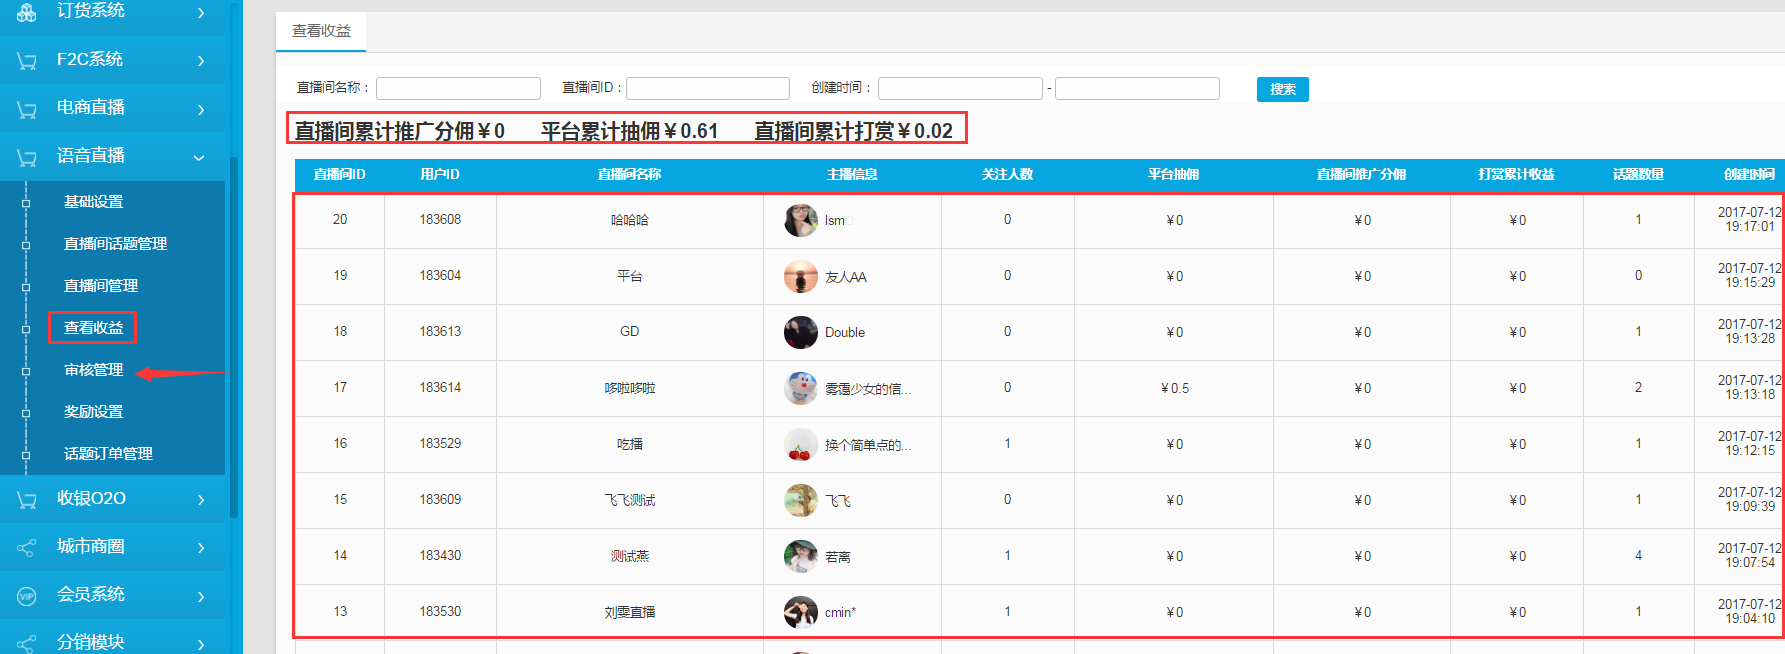The width and height of the screenshot is (1785, 654).
Task: Open avatar of host 飞飞
Action: tap(801, 500)
